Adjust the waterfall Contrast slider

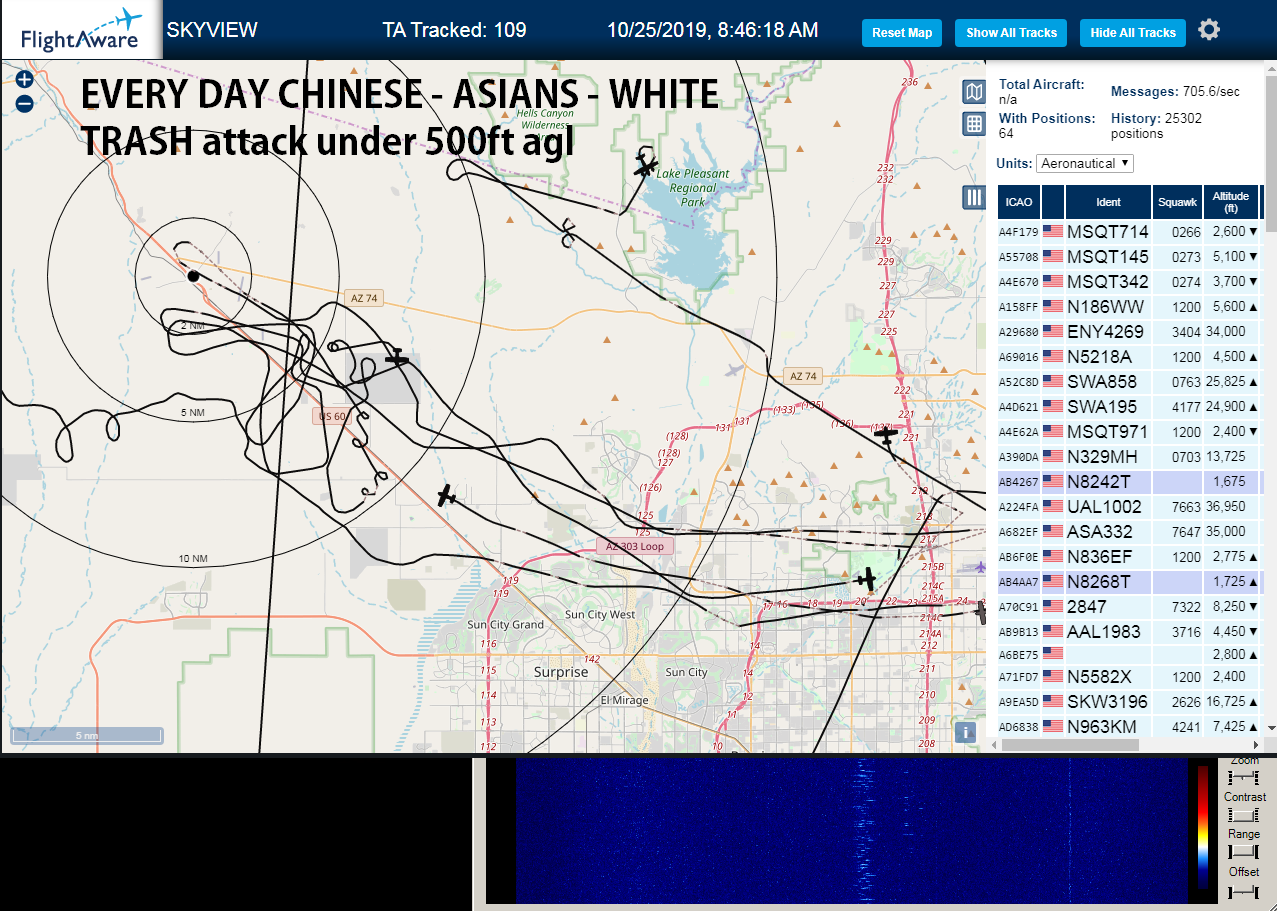1244,815
